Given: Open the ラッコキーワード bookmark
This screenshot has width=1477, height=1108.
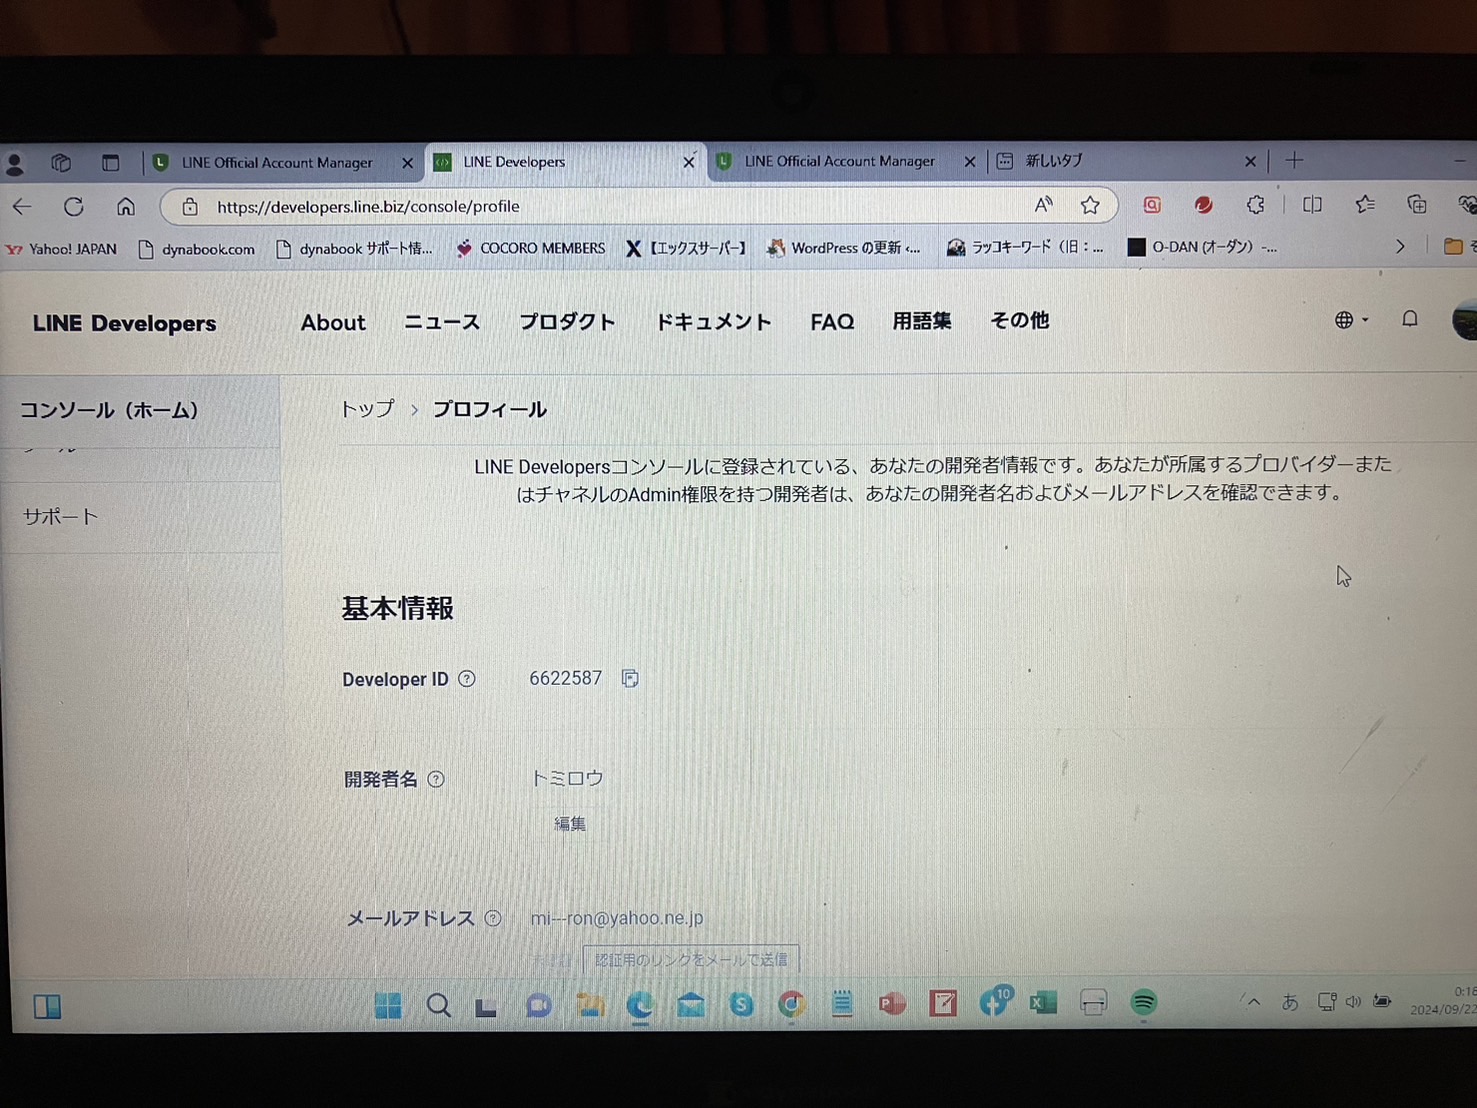Looking at the screenshot, I should [1026, 247].
